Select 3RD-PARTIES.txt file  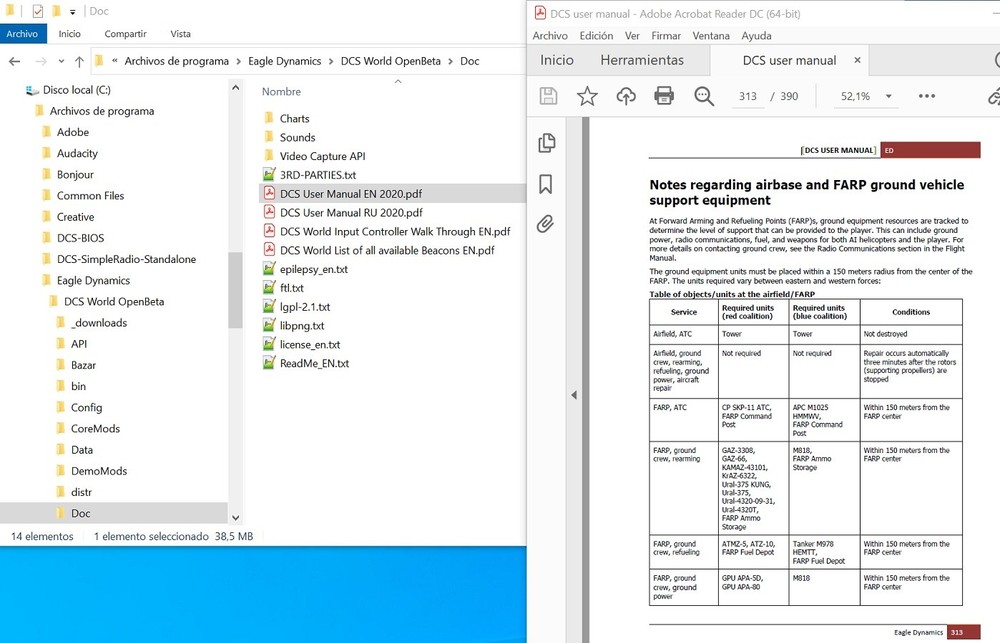(x=318, y=175)
